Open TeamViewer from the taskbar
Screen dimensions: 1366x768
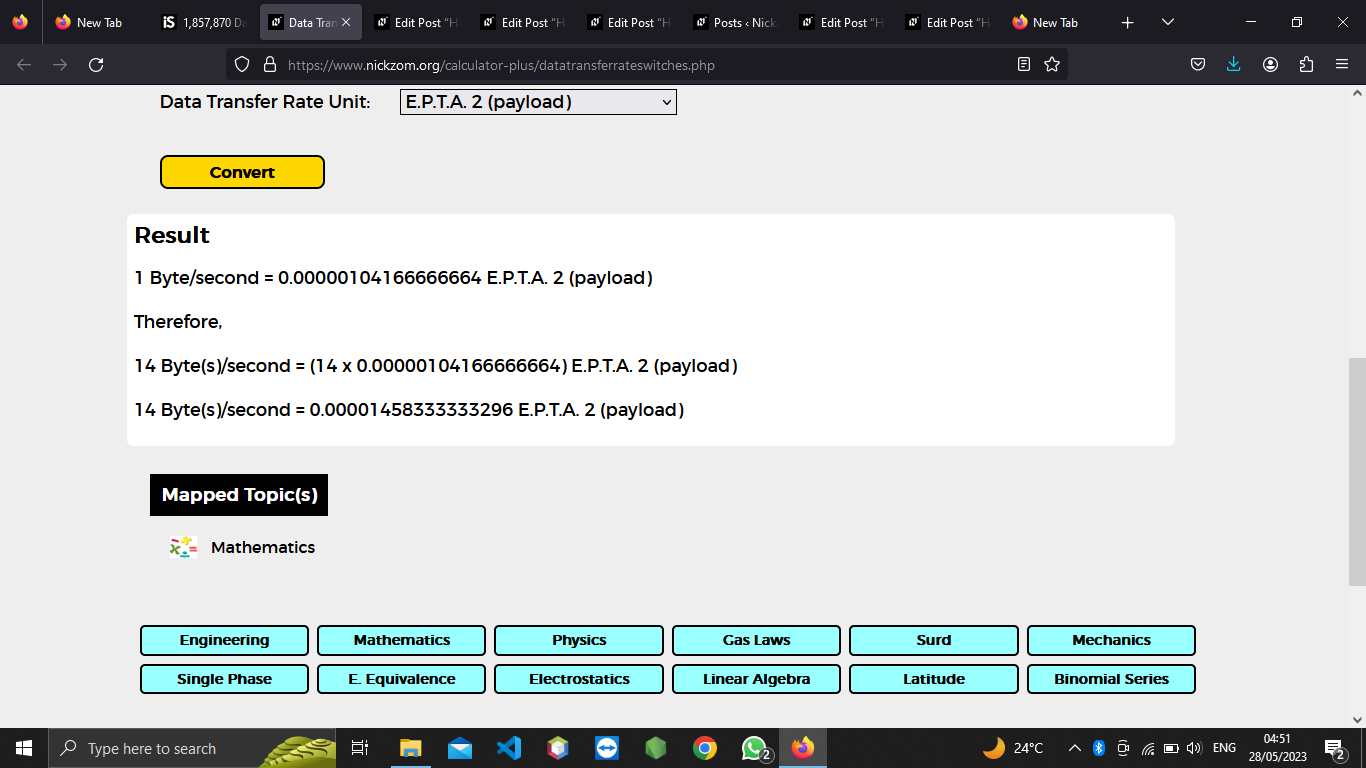[607, 748]
